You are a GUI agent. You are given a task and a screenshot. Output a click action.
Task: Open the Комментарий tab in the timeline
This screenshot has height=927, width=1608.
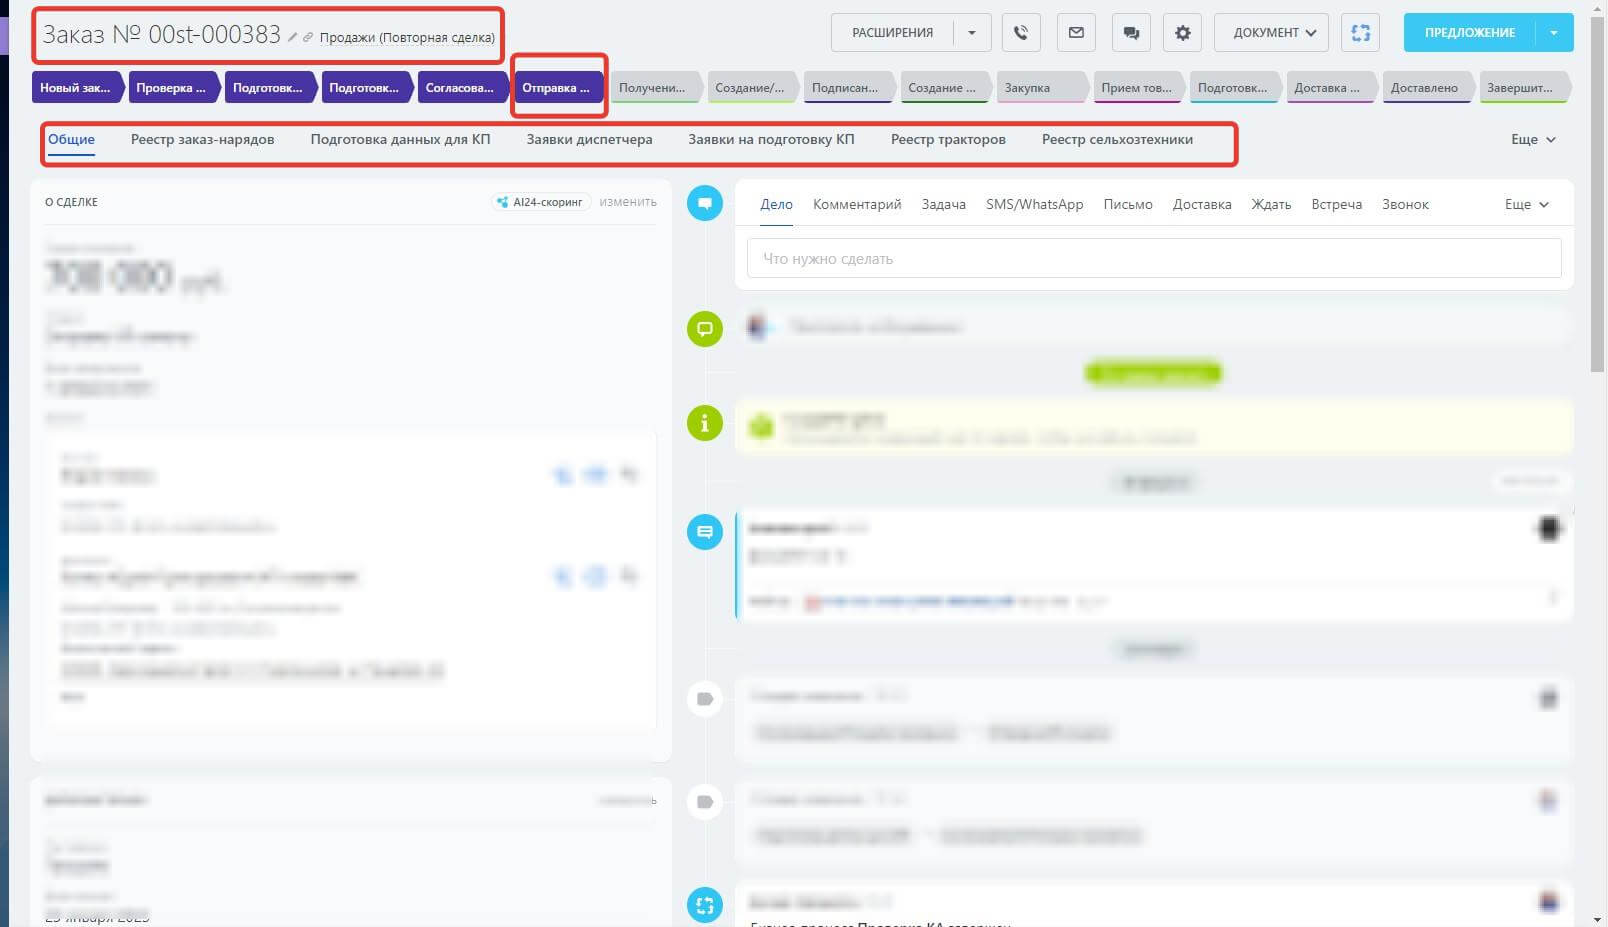tap(856, 205)
